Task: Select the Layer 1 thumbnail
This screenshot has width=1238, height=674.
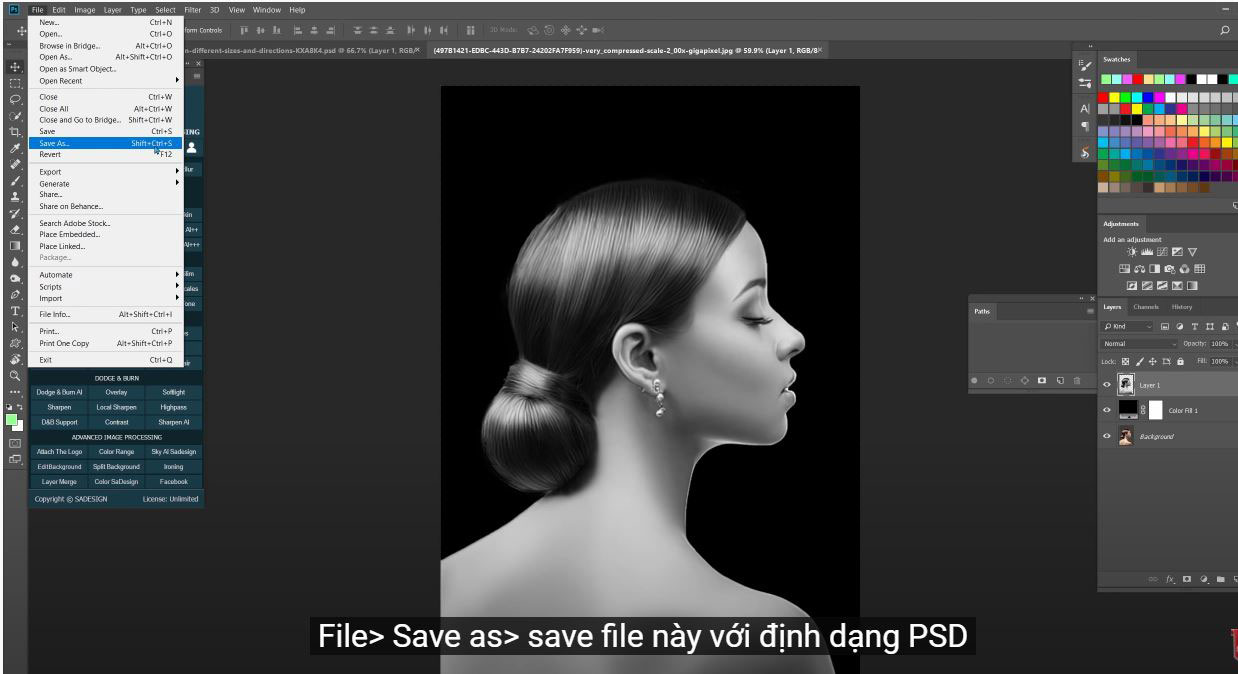Action: (1127, 385)
